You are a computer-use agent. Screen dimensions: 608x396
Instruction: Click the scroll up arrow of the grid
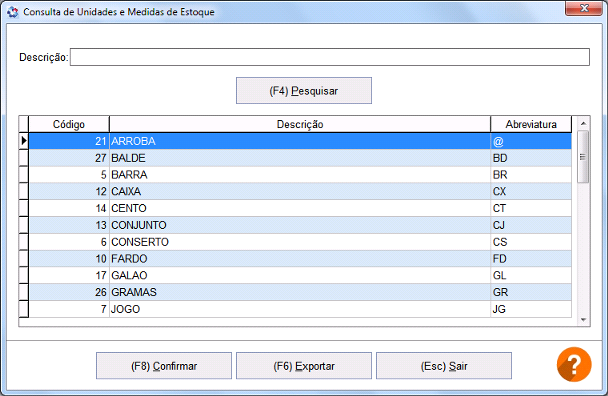click(x=583, y=124)
